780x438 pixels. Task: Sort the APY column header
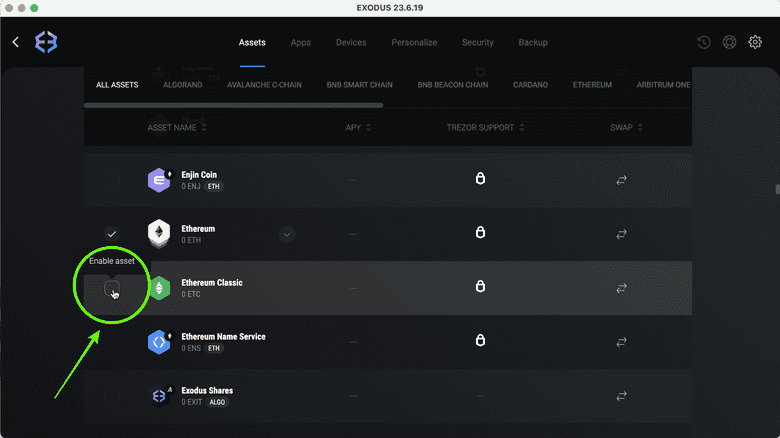point(368,128)
